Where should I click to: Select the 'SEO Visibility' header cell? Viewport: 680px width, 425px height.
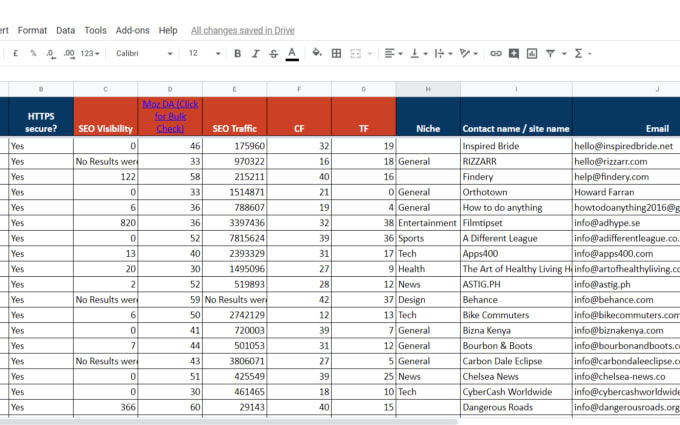[x=105, y=116]
